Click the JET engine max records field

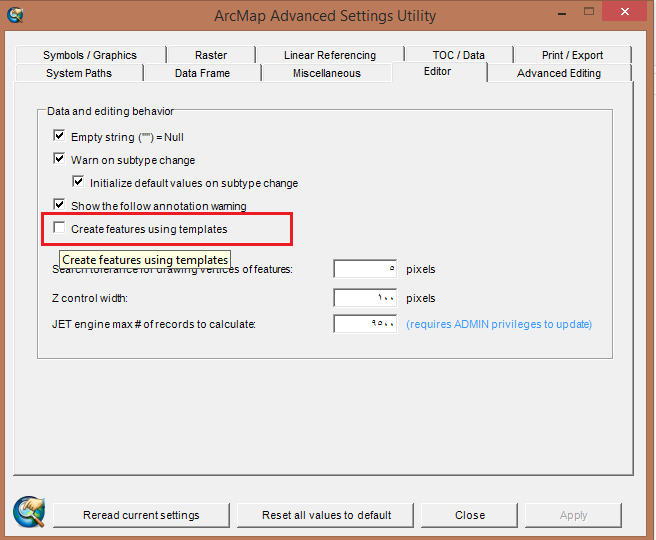[x=365, y=324]
